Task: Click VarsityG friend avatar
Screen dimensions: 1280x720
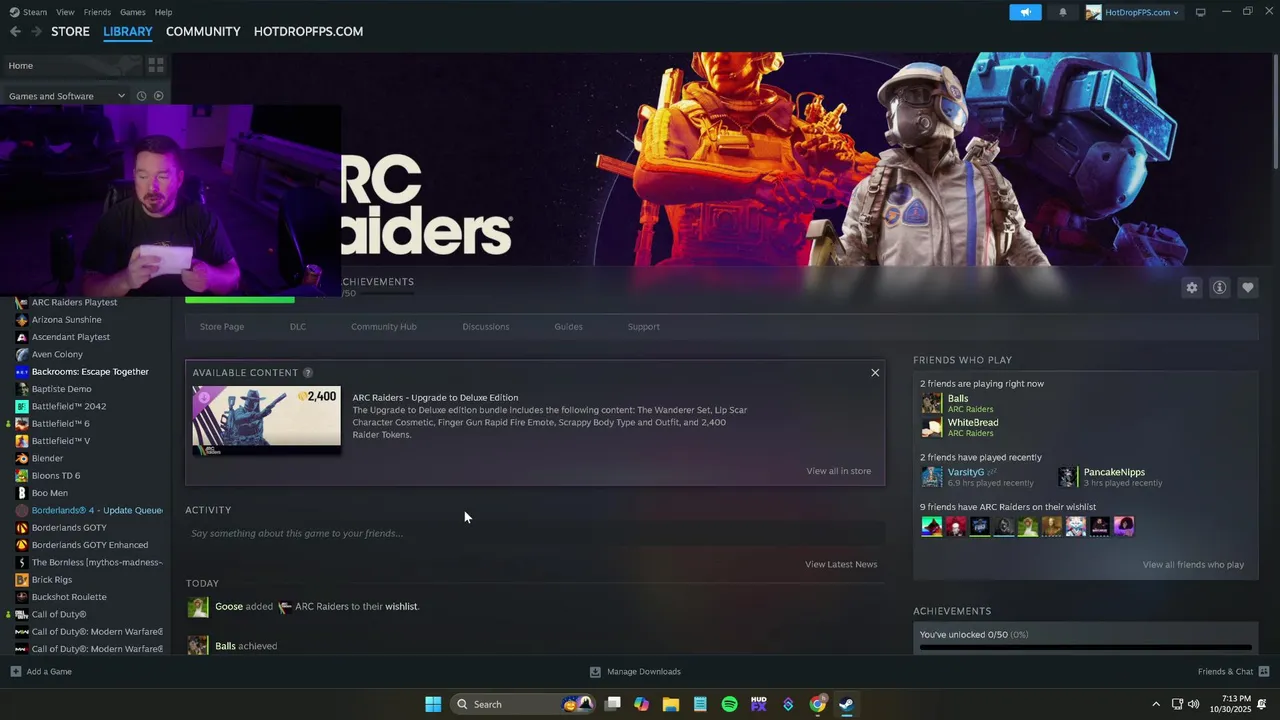Action: pos(932,477)
